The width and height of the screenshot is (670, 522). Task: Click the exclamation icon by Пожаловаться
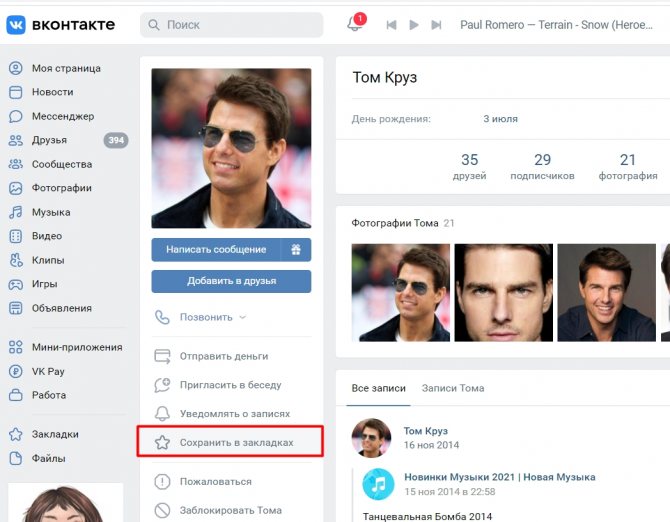[162, 482]
